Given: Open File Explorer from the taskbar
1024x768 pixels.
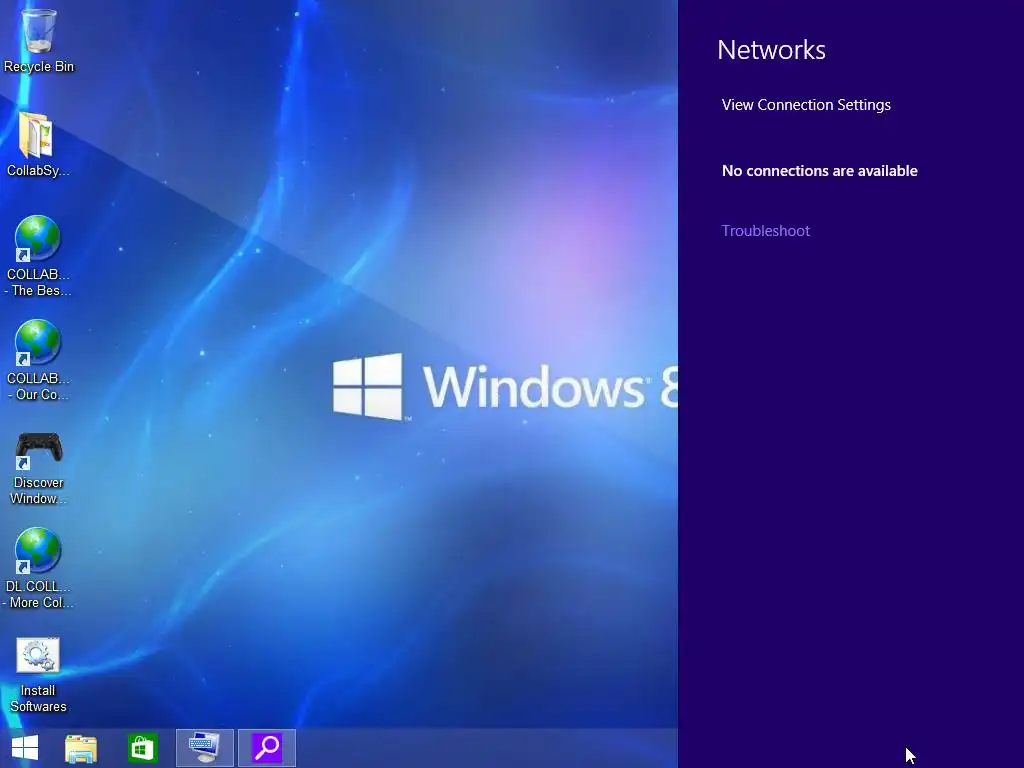Looking at the screenshot, I should (81, 748).
